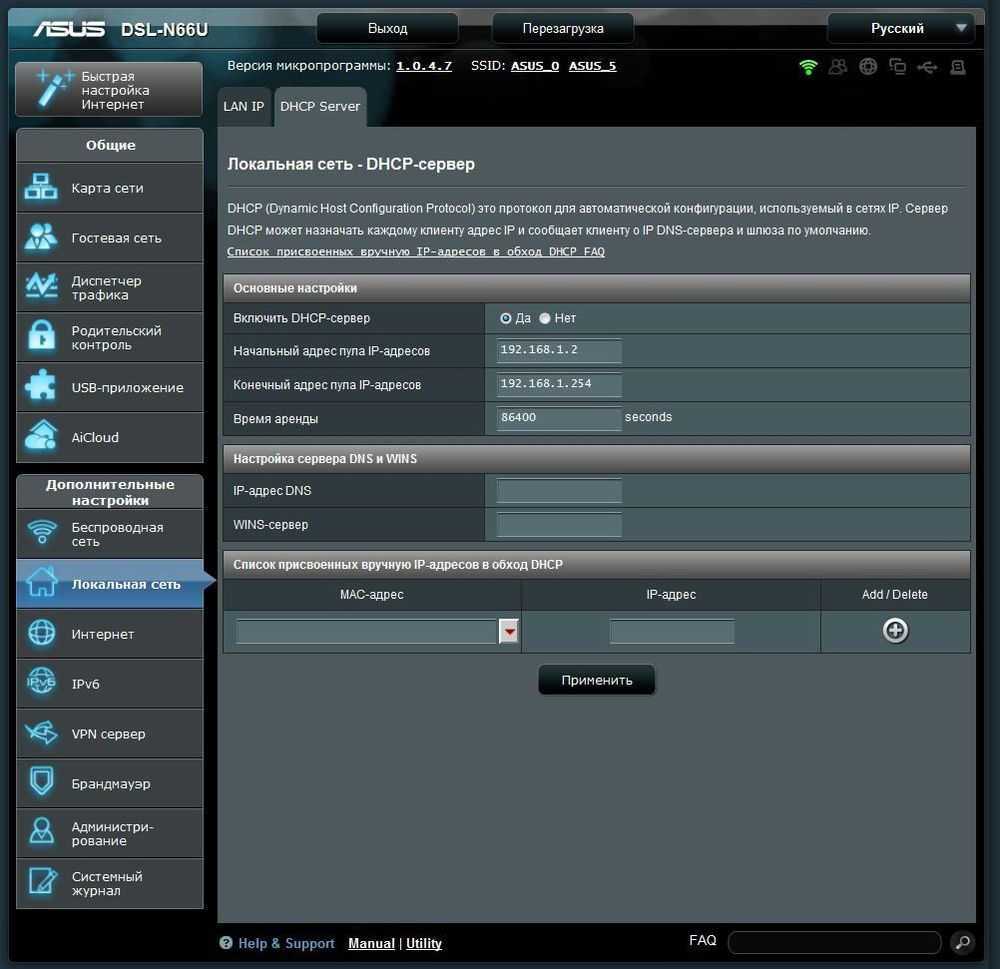This screenshot has width=1000, height=969.
Task: Open Родительский контроль padlock icon
Action: click(x=42, y=338)
